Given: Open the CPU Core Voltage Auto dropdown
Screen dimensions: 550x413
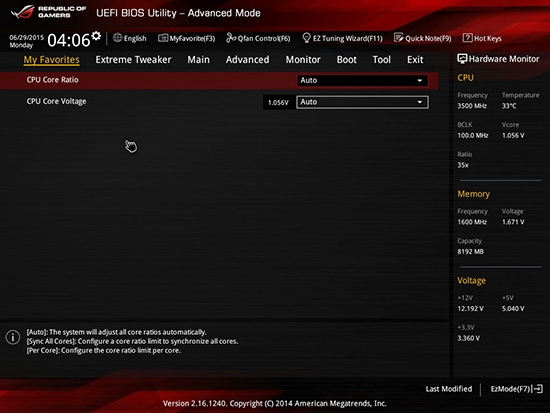Looking at the screenshot, I should (x=362, y=102).
